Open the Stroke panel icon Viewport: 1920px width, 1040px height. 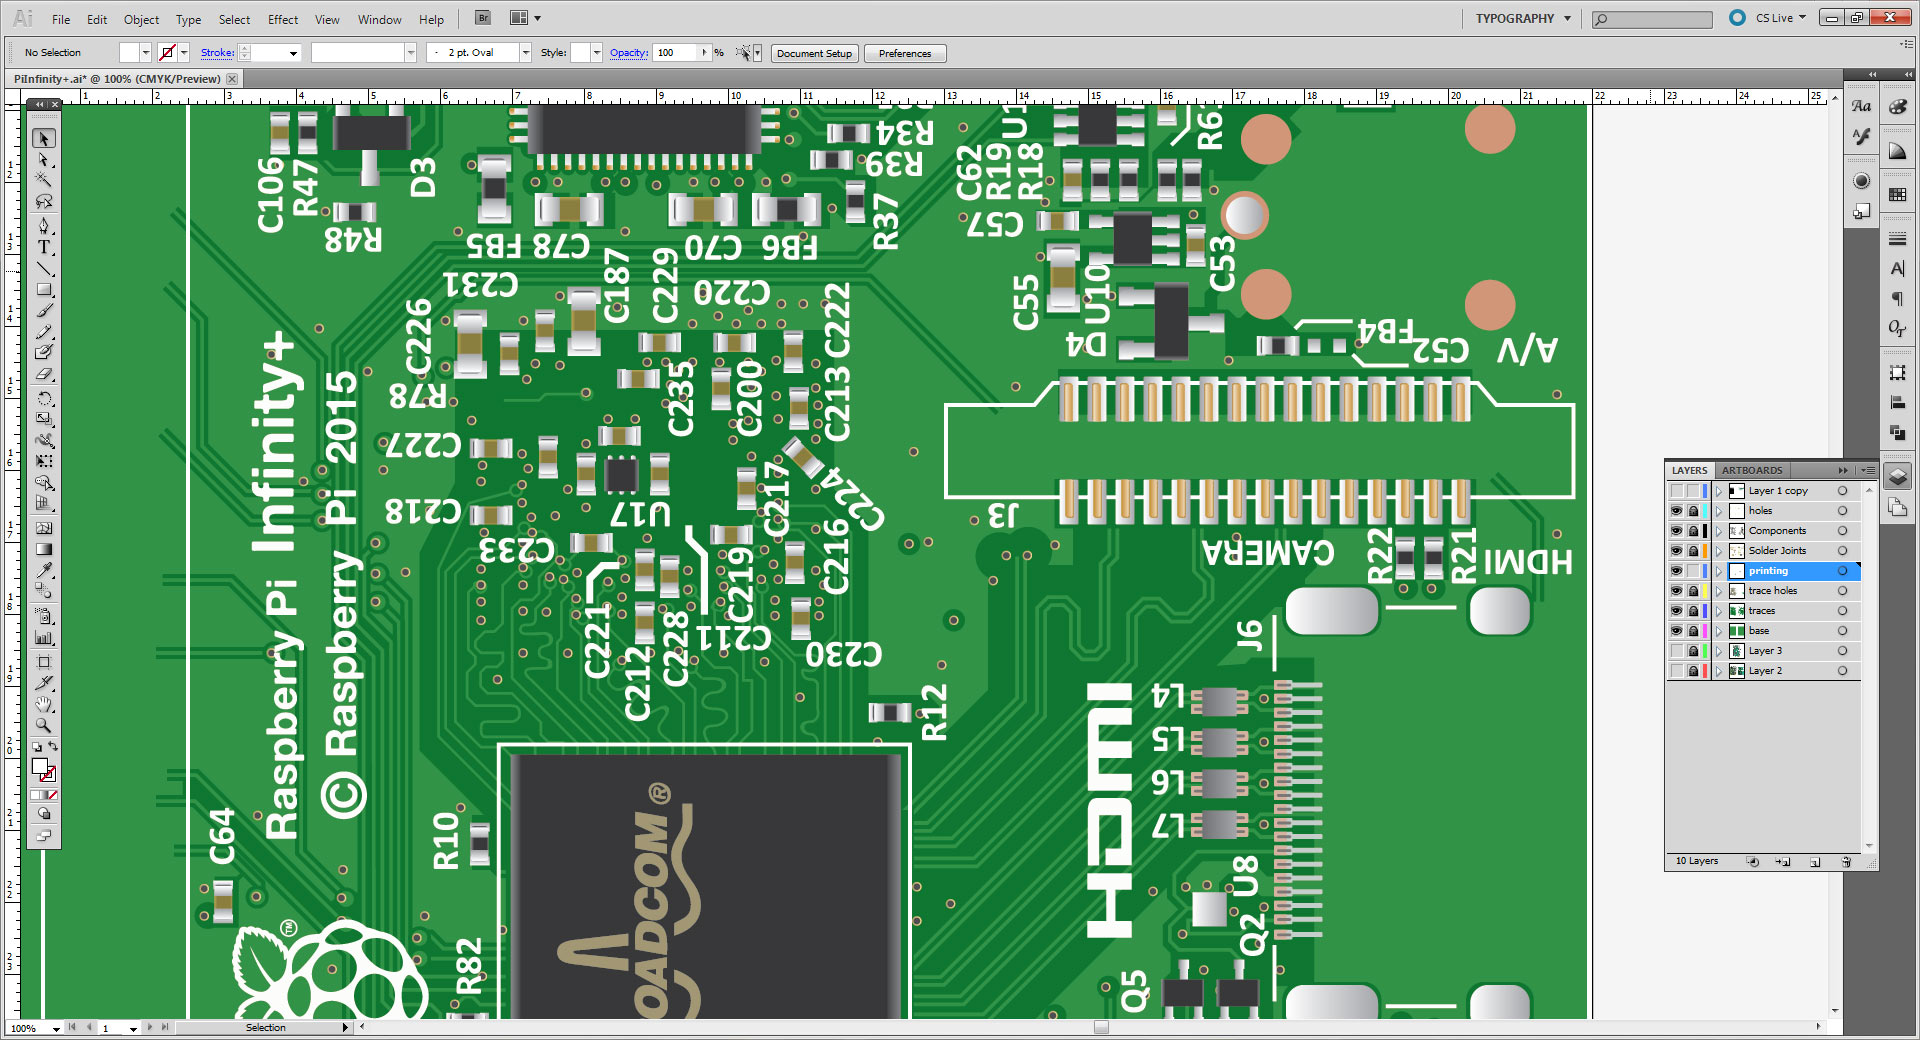(x=1897, y=239)
